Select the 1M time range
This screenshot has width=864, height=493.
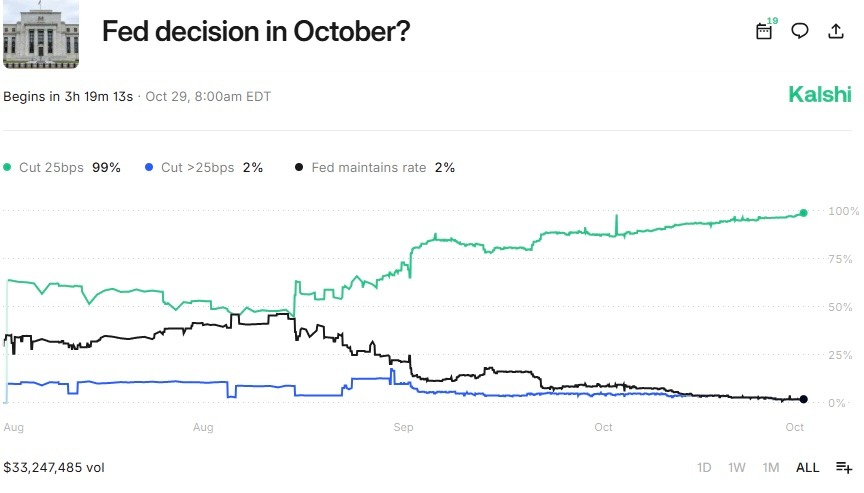(770, 467)
